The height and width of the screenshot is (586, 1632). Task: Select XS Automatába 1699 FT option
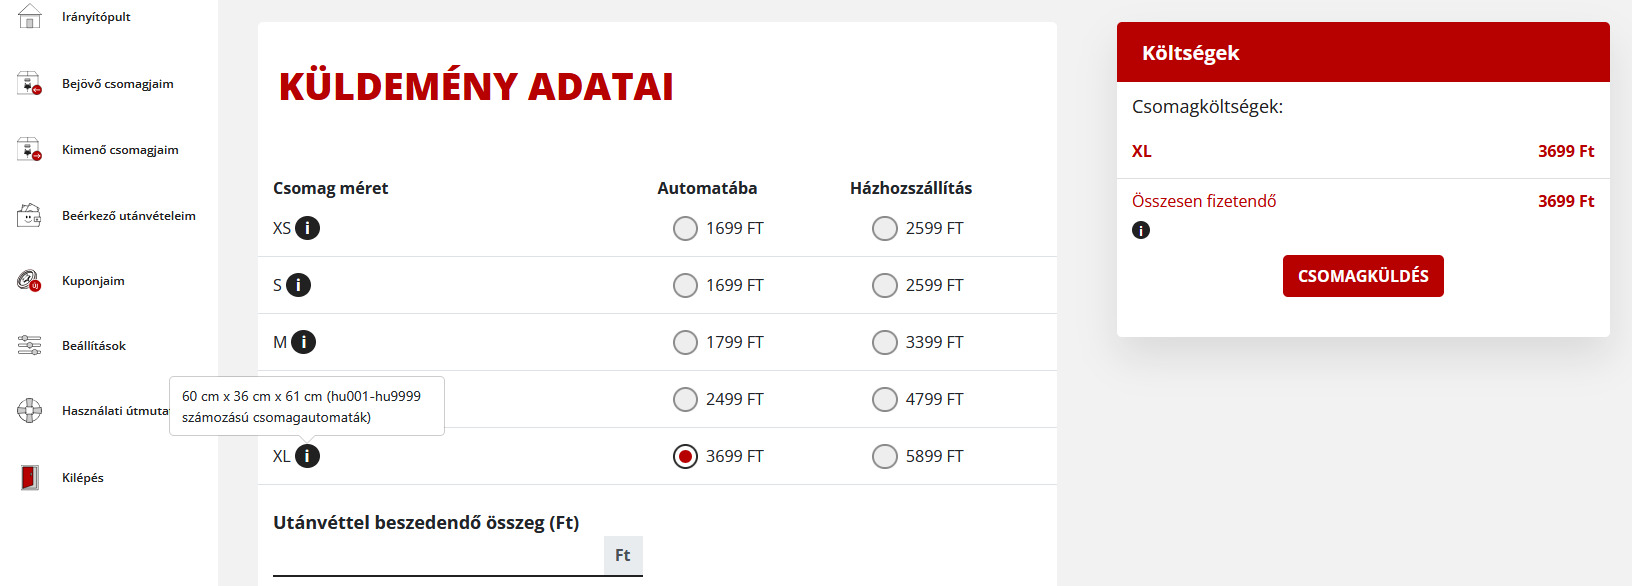coord(685,229)
